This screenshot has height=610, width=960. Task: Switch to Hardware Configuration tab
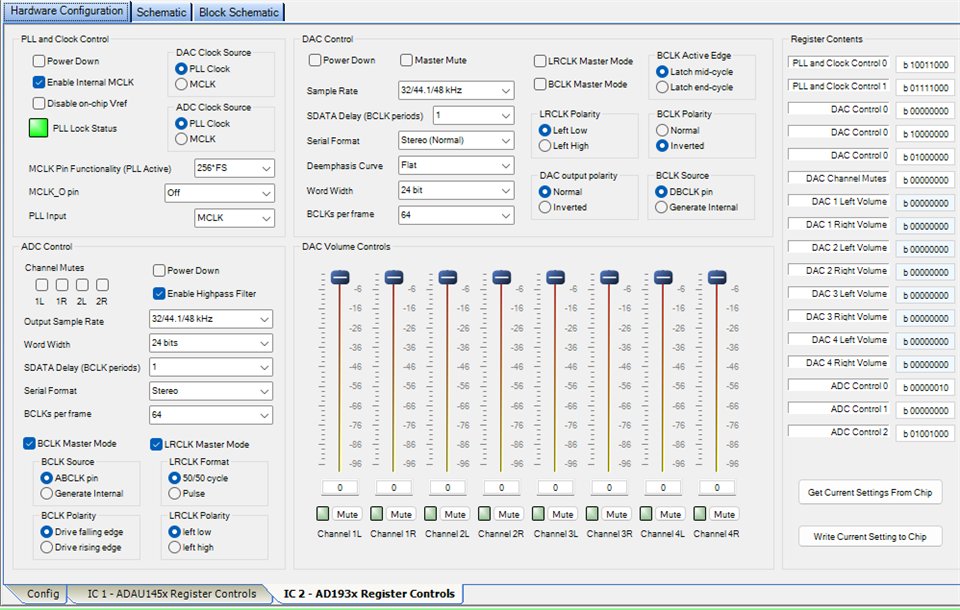[x=67, y=11]
